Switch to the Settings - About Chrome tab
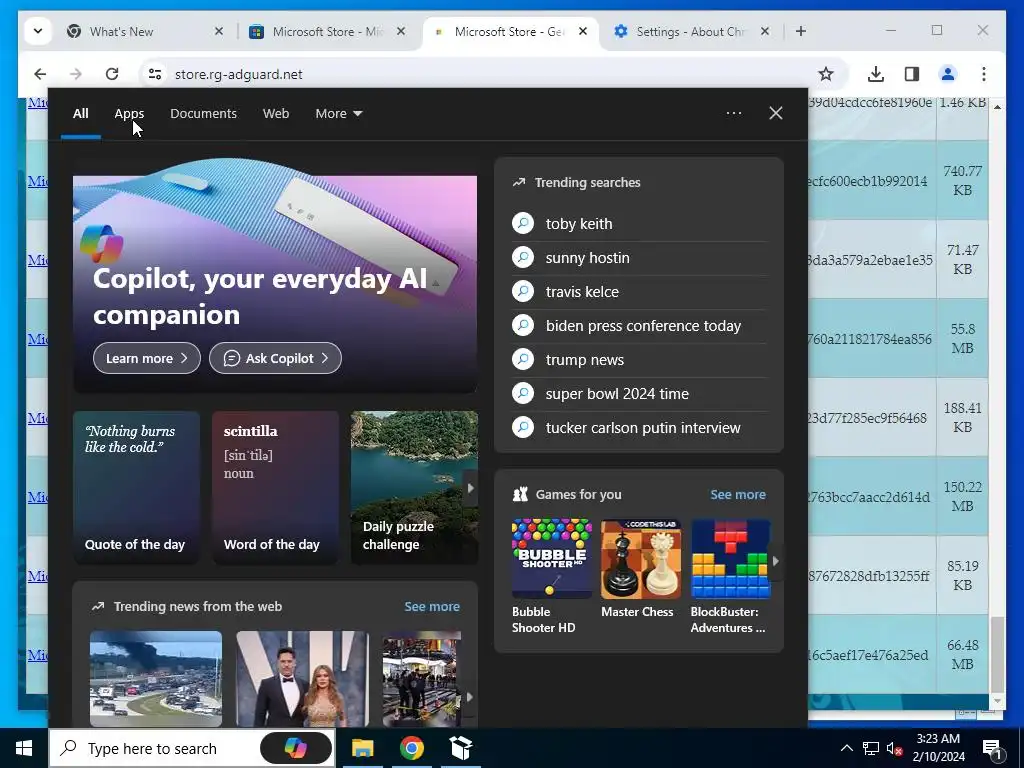The height and width of the screenshot is (768, 1024). [x=692, y=31]
